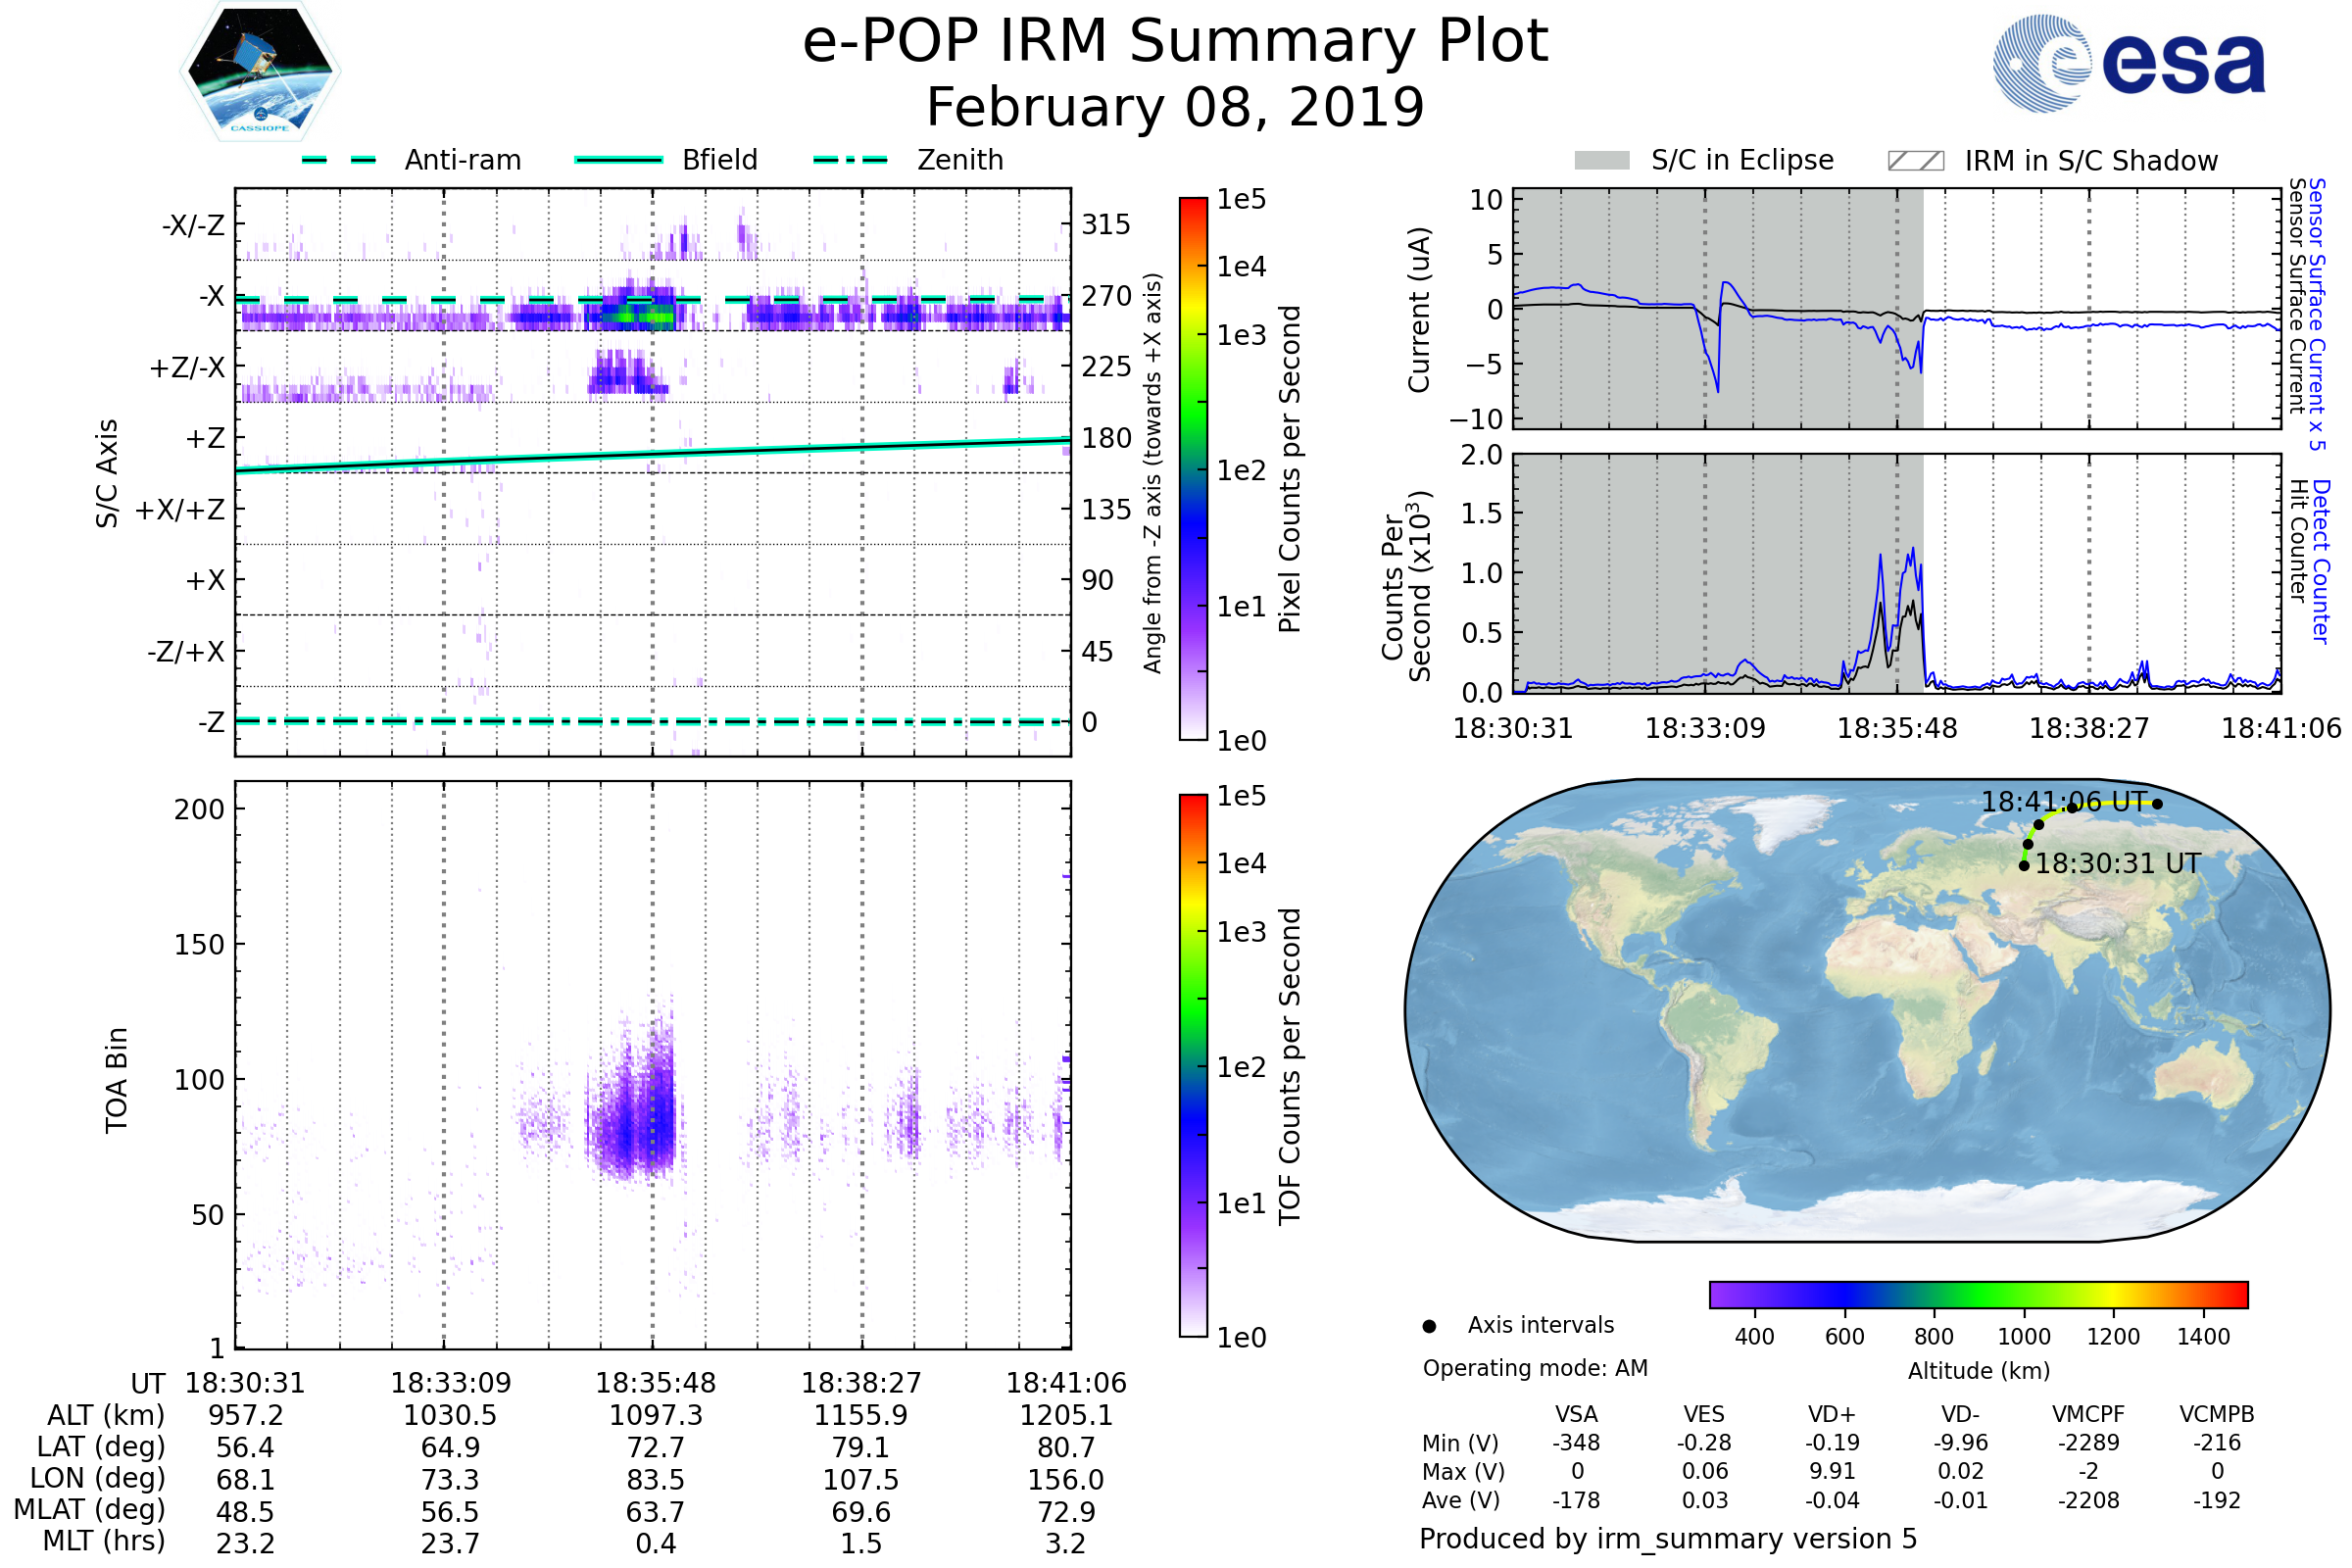Click the 18:30:31 UT label on the map
The image size is (2352, 1568).
[x=2117, y=864]
